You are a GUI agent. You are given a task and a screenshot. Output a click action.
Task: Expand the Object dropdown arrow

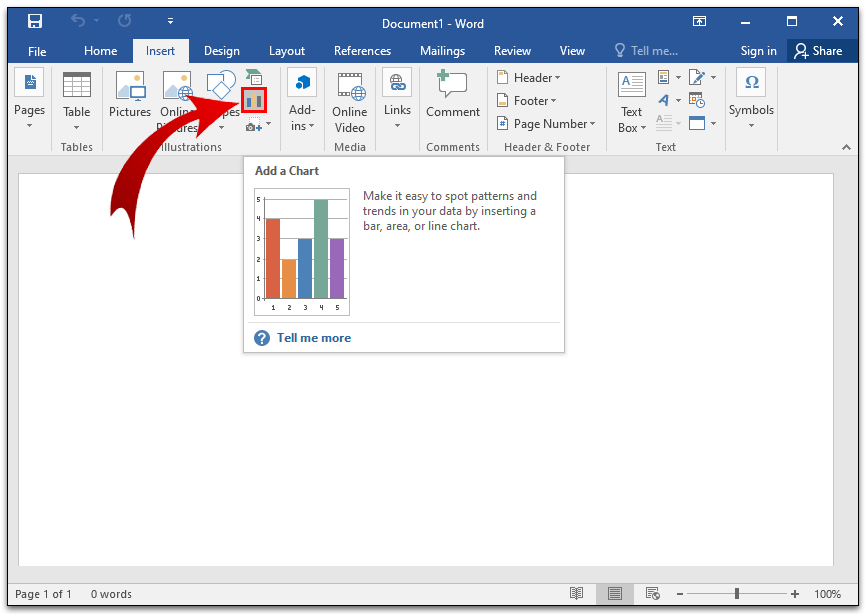713,123
